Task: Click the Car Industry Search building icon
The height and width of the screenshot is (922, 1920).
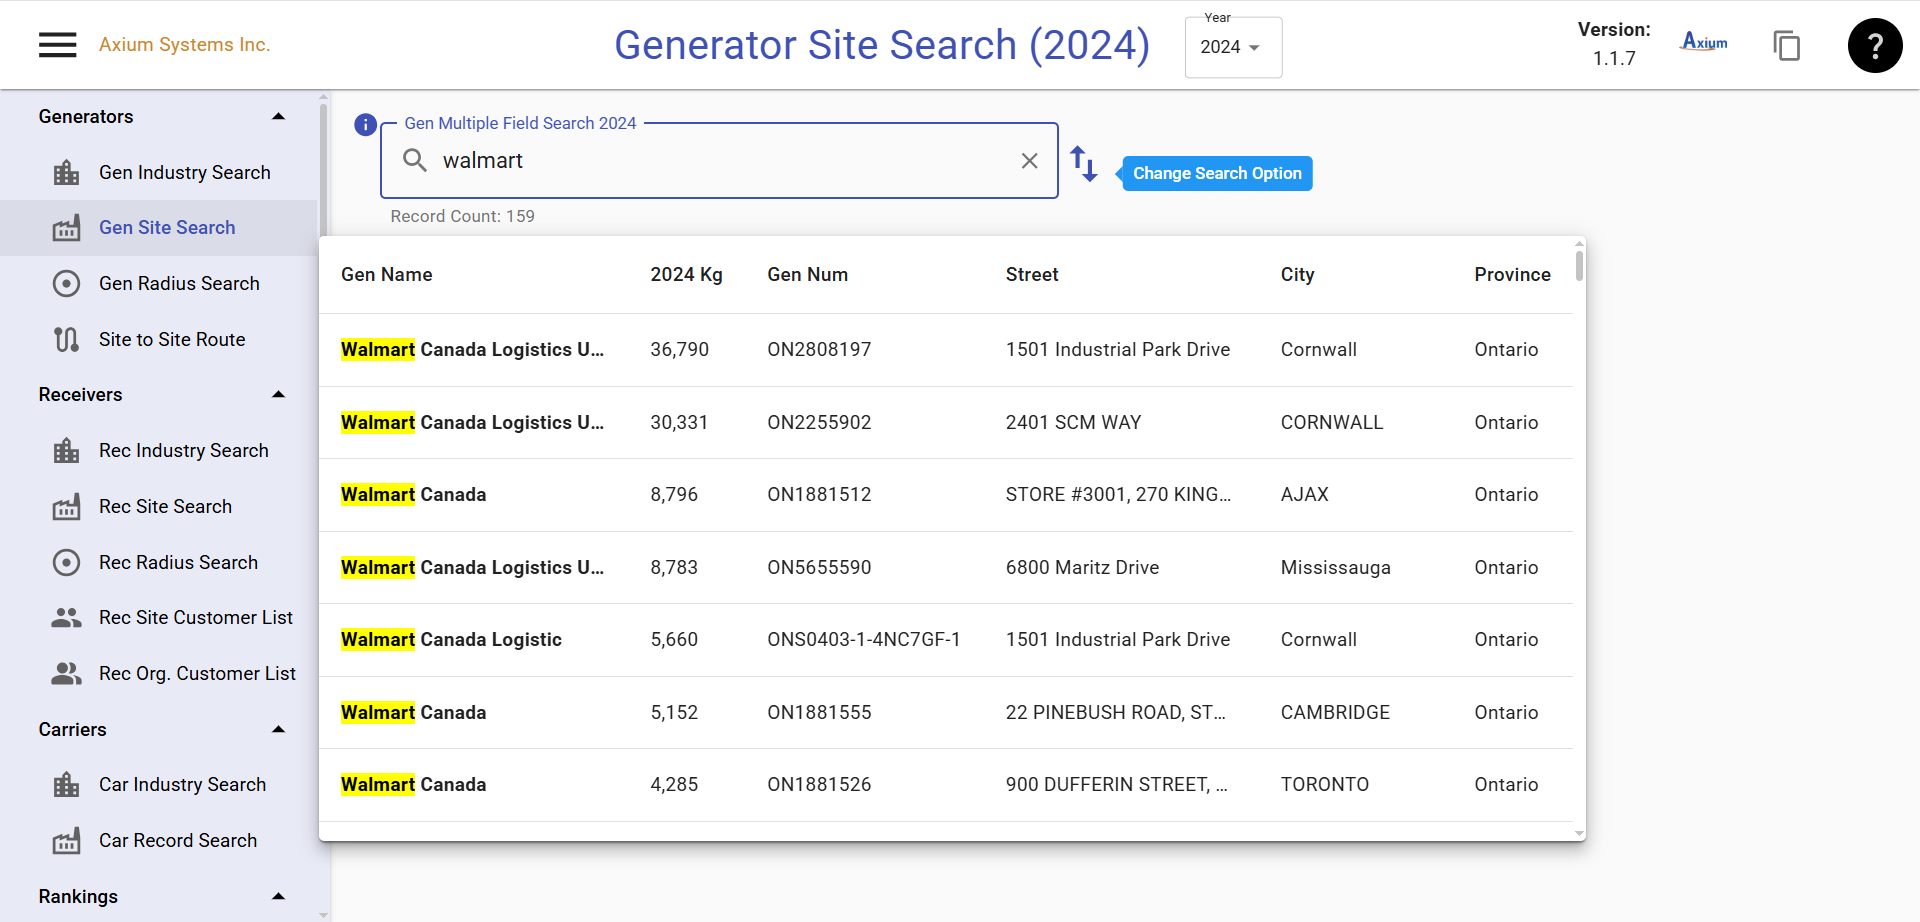Action: [66, 785]
